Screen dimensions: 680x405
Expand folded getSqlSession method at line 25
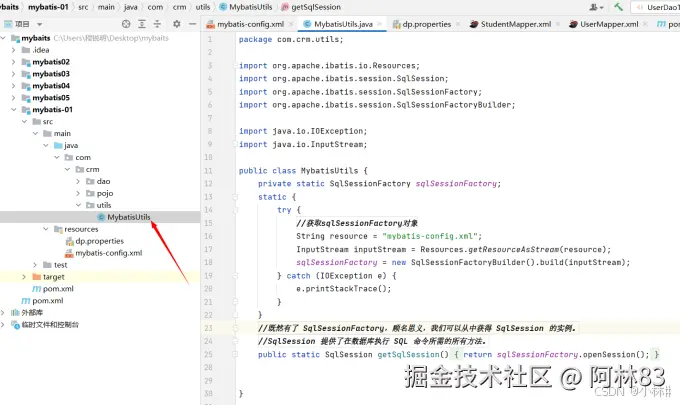pyautogui.click(x=235, y=354)
